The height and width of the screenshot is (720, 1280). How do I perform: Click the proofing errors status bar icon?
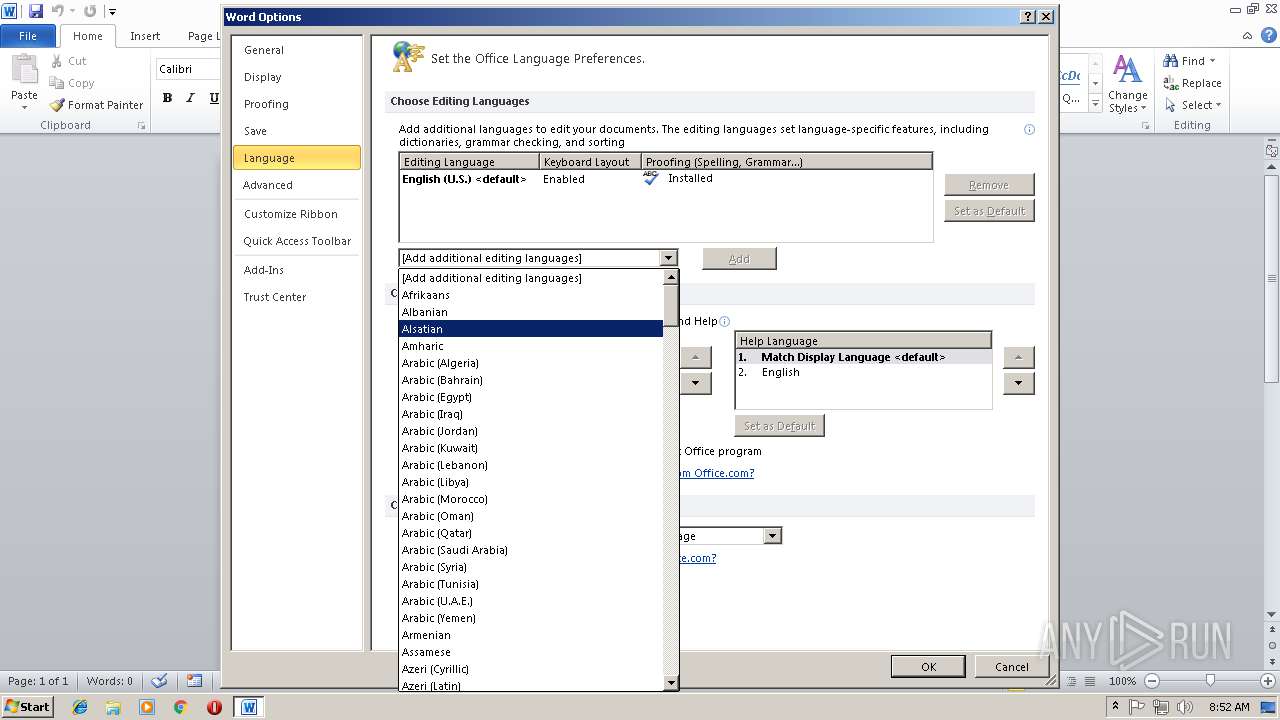click(158, 681)
